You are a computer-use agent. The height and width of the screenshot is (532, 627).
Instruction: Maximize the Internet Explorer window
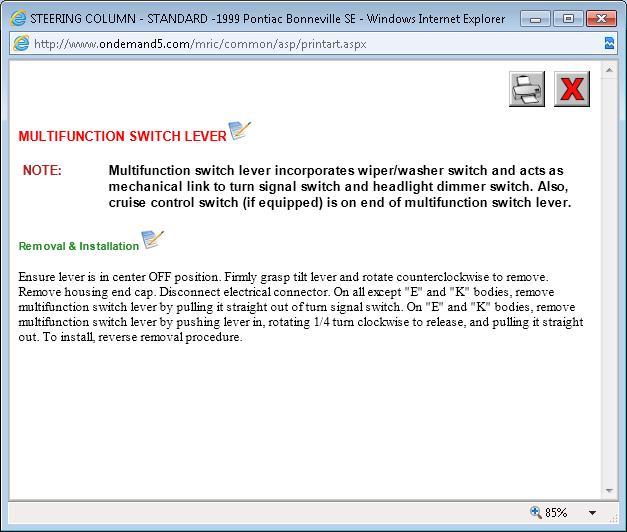(568, 19)
